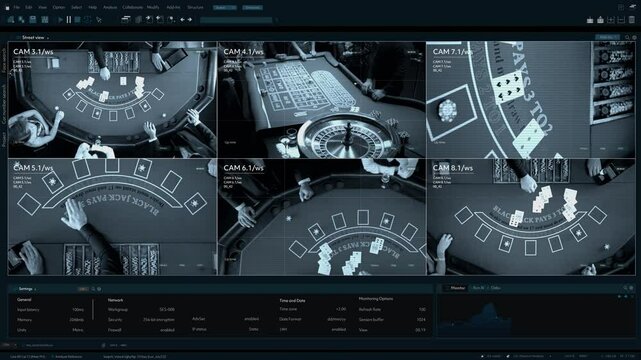Open the Option menu

[58, 7]
